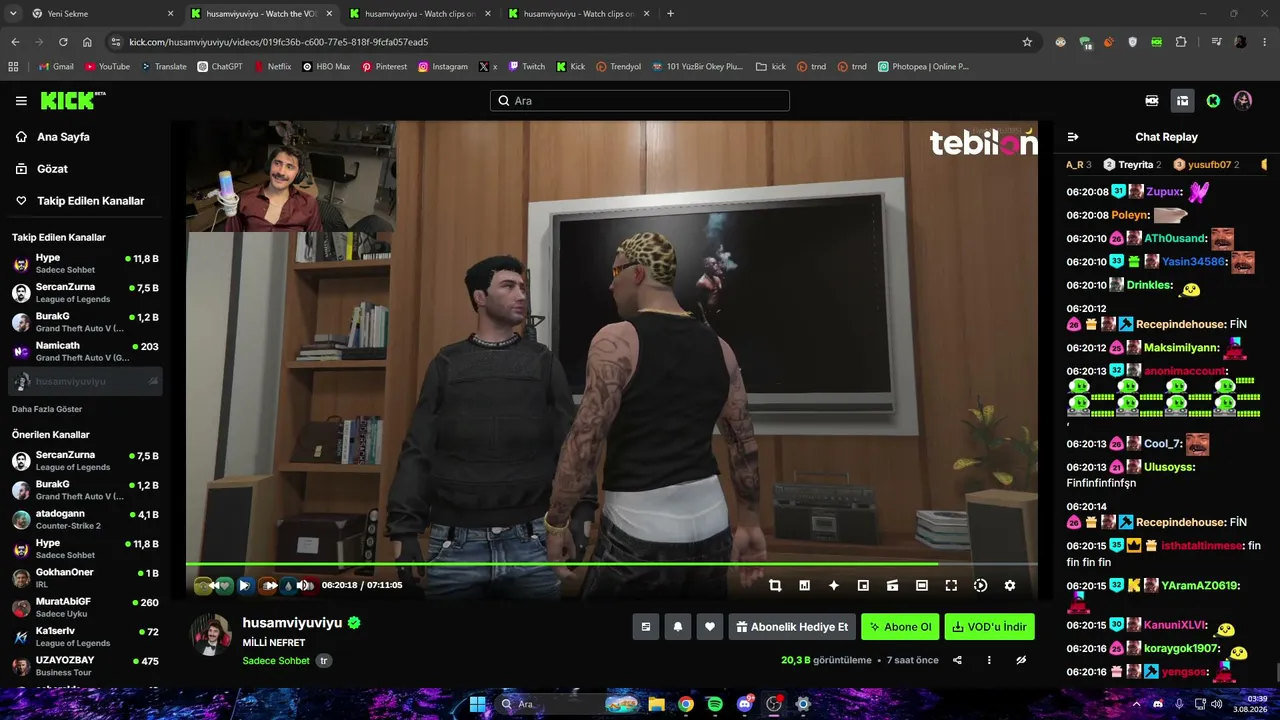Enter fullscreen video mode
1280x720 pixels.
[x=951, y=586]
